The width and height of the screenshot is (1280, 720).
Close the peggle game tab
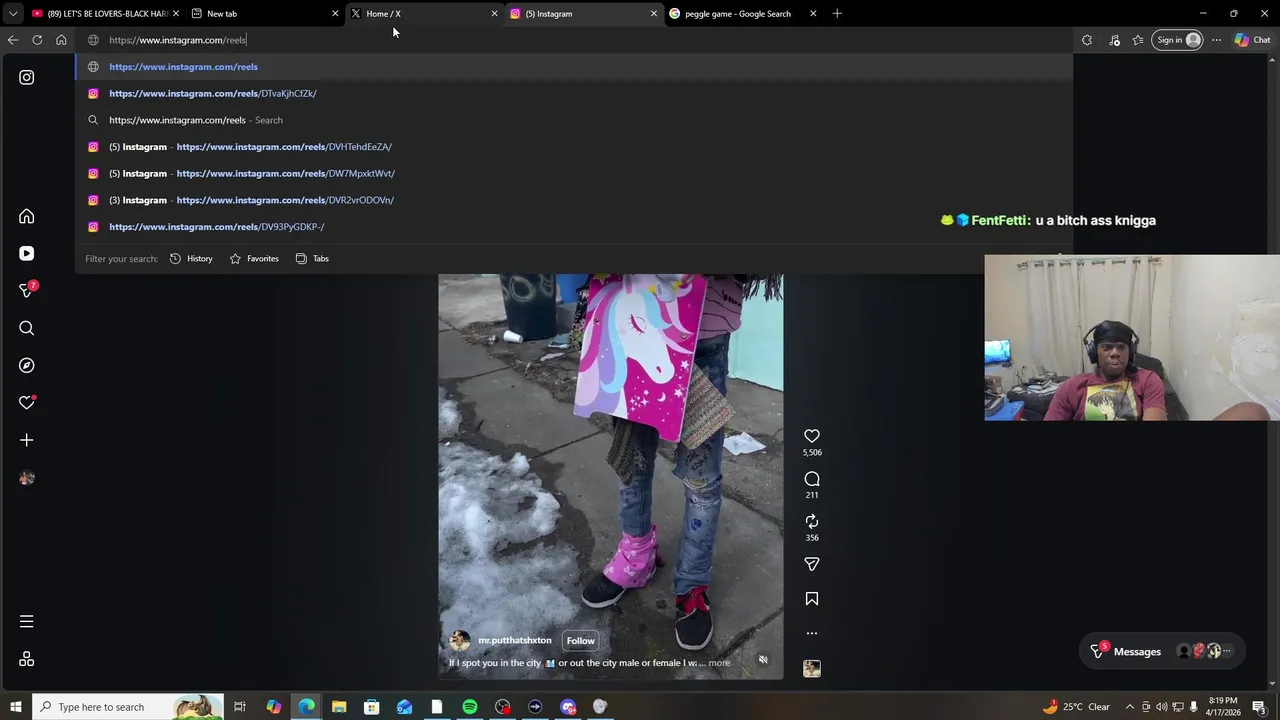point(813,14)
